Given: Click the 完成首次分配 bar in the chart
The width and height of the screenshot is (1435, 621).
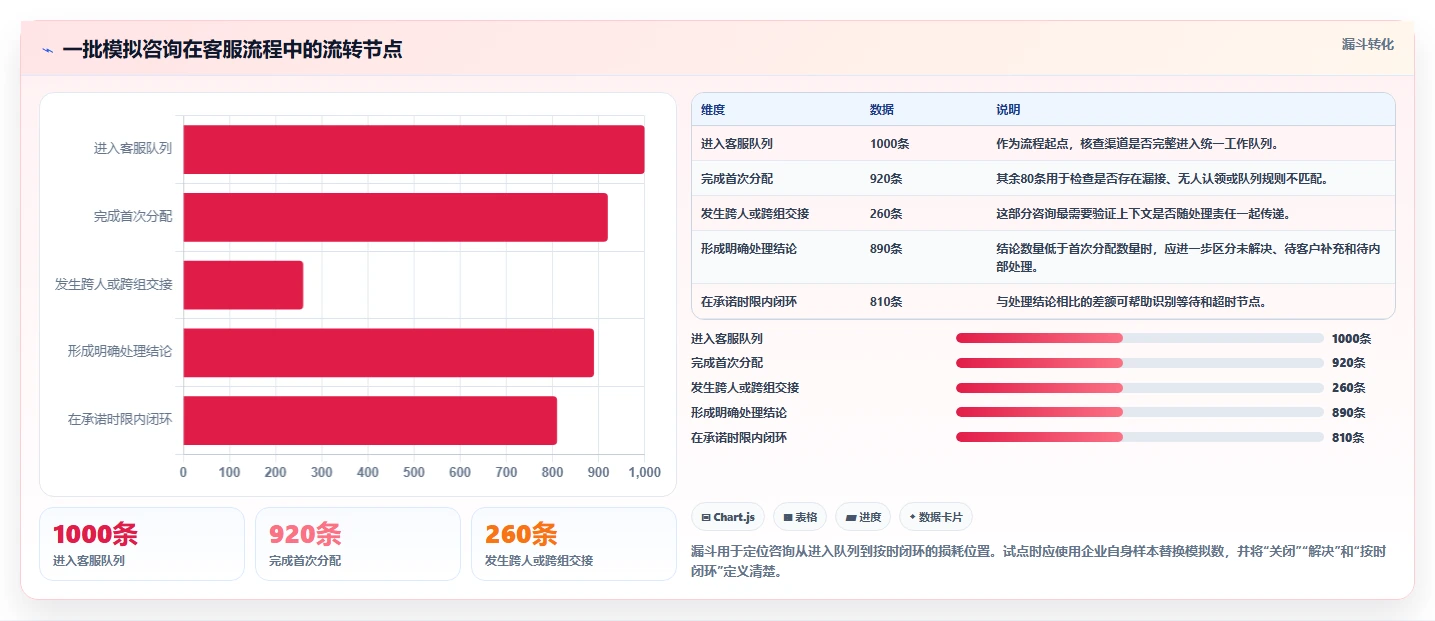Looking at the screenshot, I should point(395,217).
